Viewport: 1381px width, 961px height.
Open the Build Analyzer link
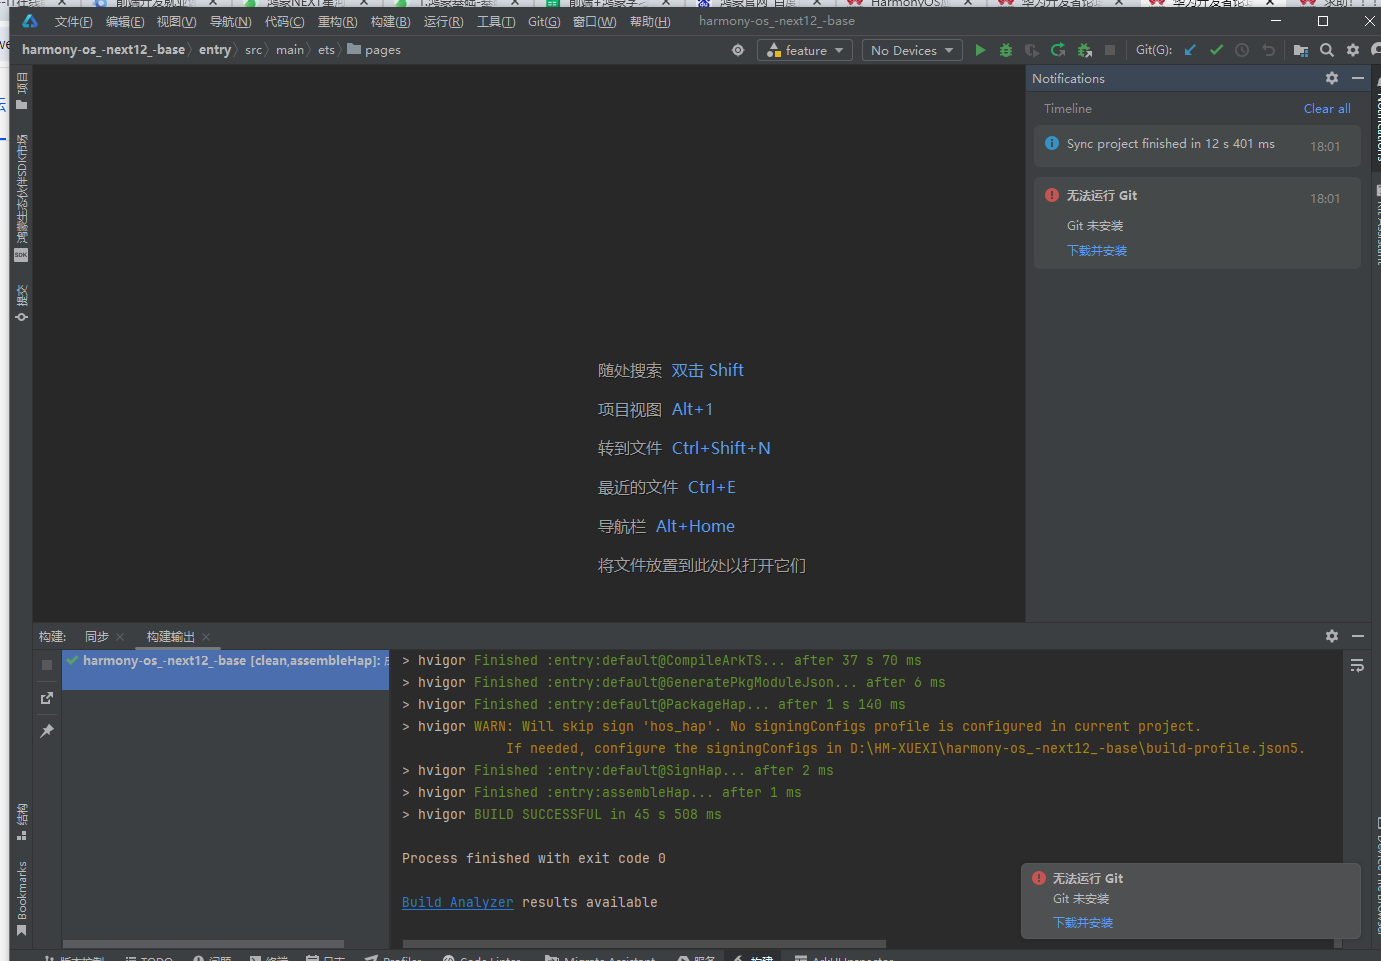(x=457, y=902)
